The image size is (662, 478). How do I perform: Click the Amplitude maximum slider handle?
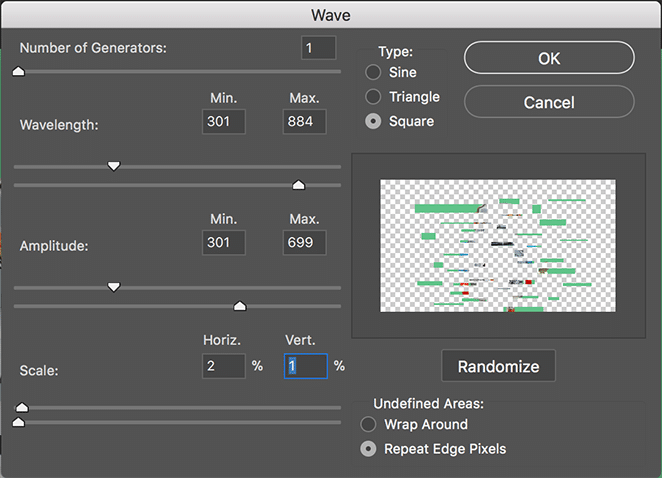[239, 306]
